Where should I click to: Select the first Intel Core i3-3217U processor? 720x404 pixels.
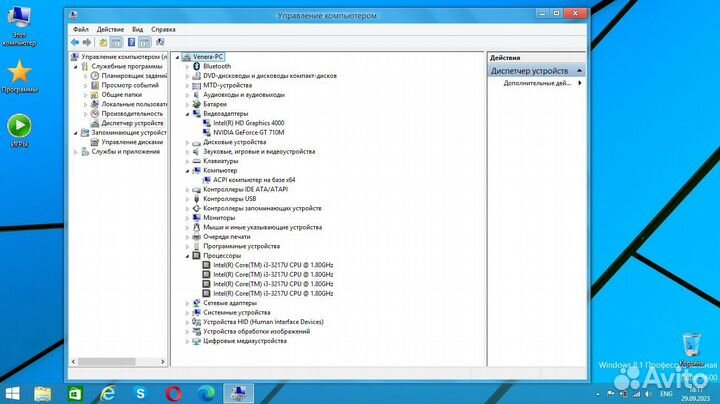click(273, 265)
